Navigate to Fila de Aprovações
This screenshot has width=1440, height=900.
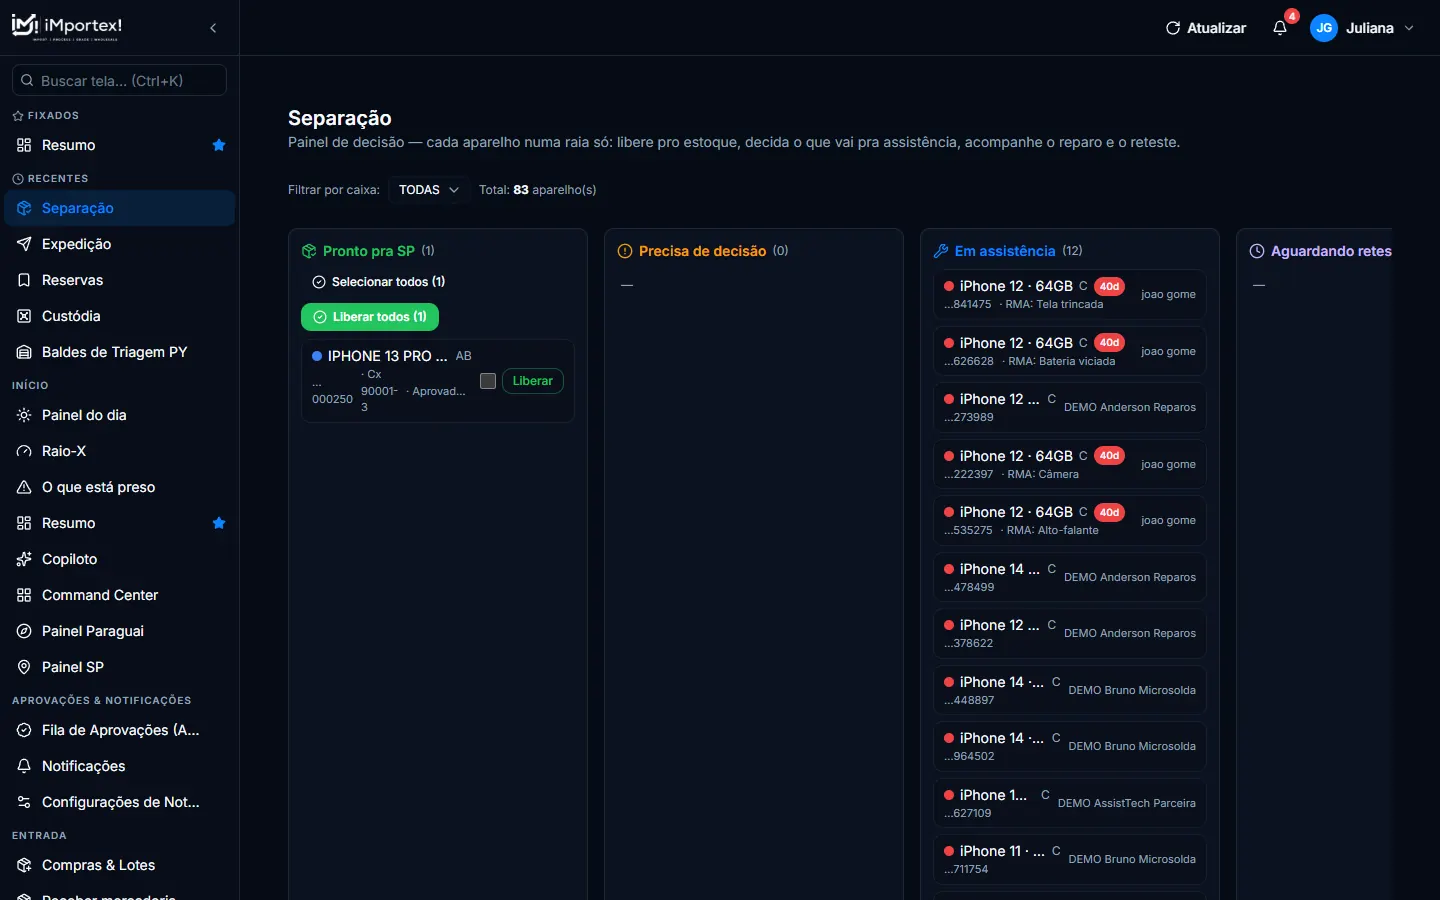pos(120,730)
